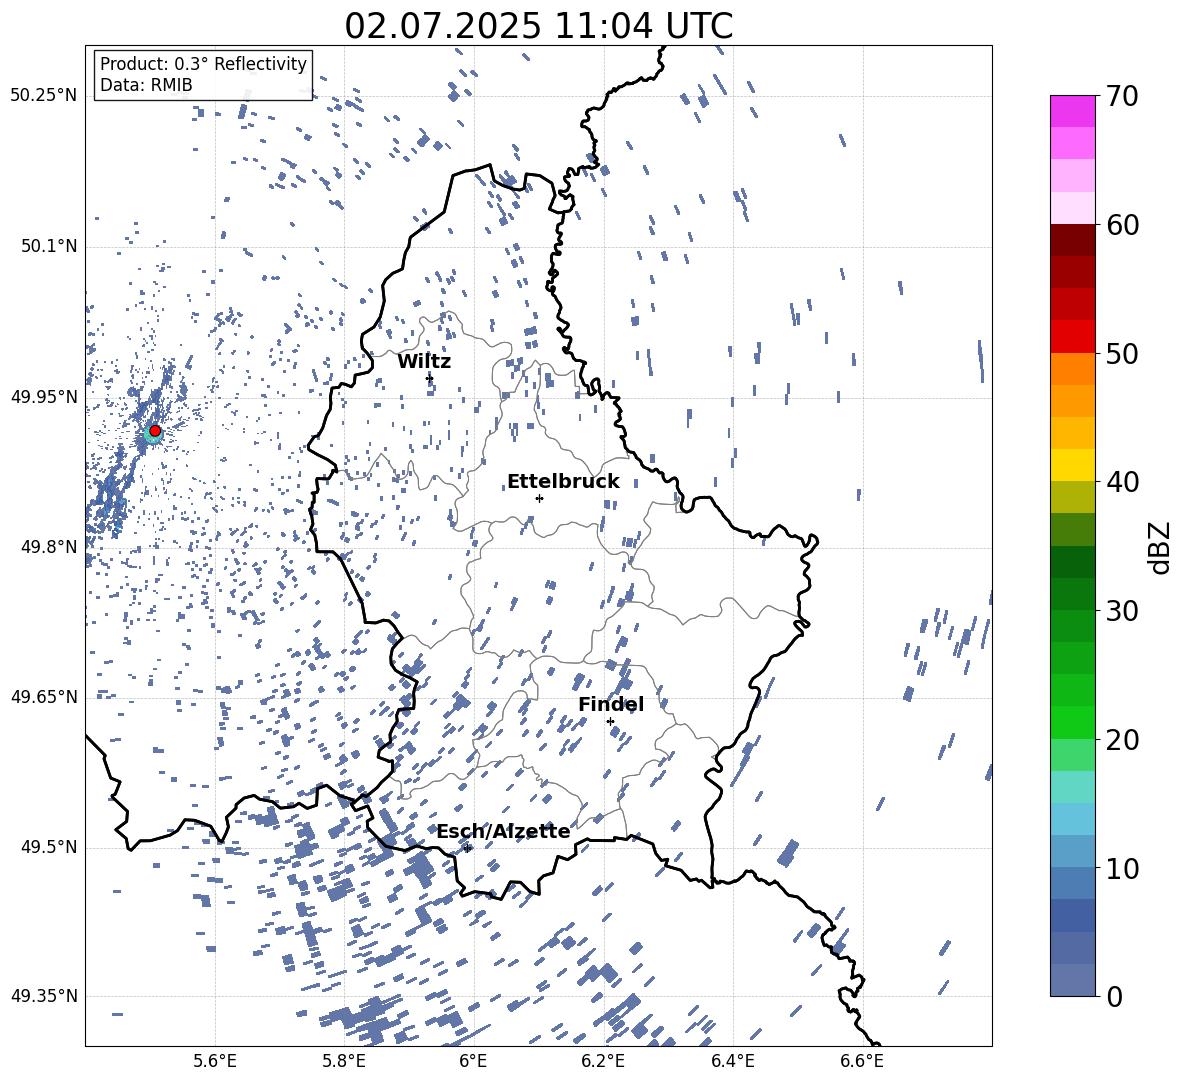Click the Wiltz station cross marker

[x=430, y=378]
